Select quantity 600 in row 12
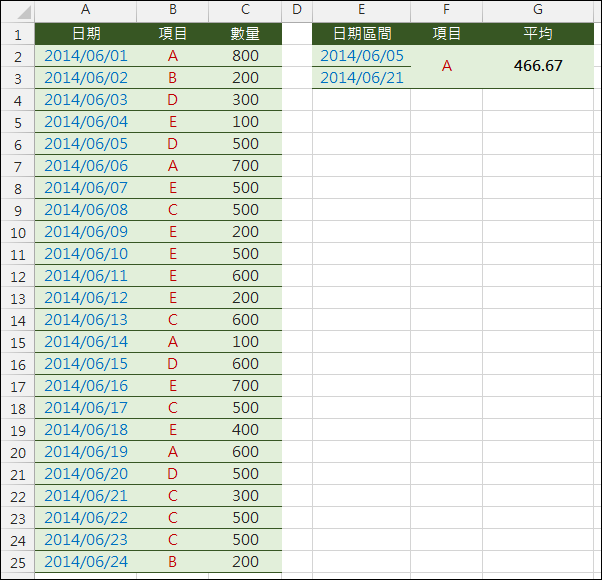This screenshot has width=602, height=580. (245, 276)
